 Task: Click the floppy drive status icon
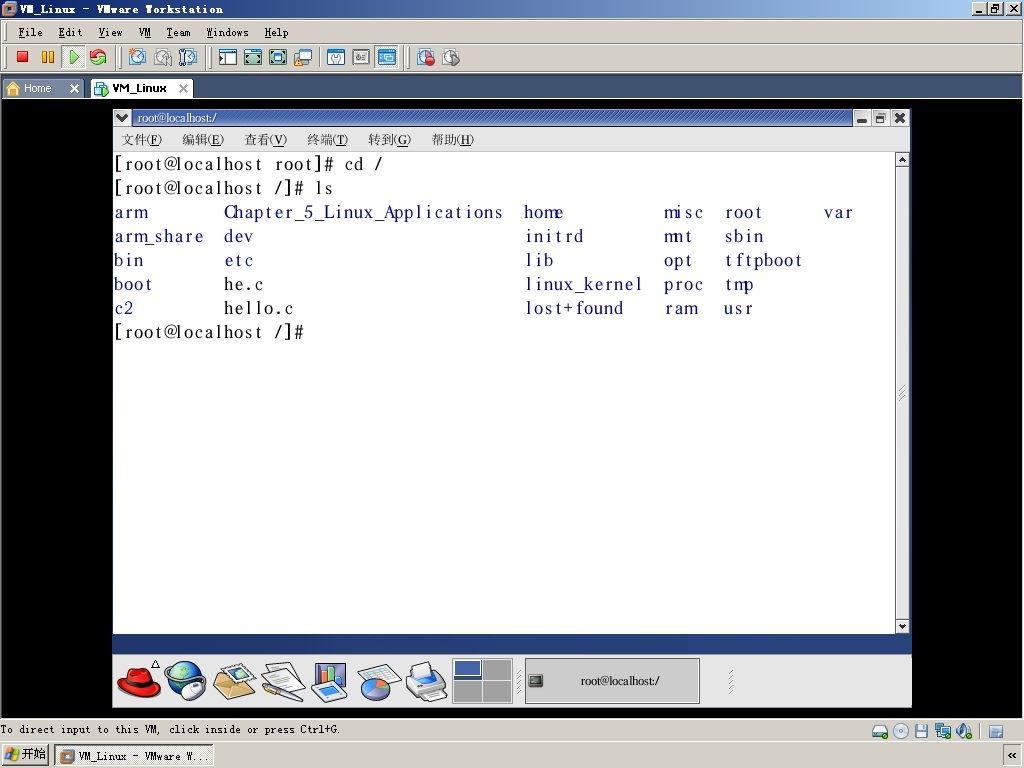(x=921, y=731)
